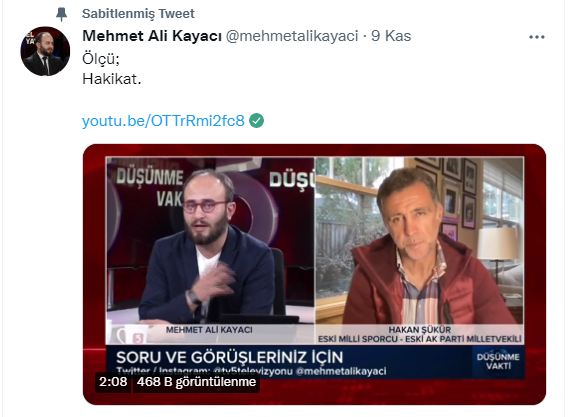Click the Twitter / Instagram handles ticker line
The width and height of the screenshot is (579, 417).
coord(251,371)
